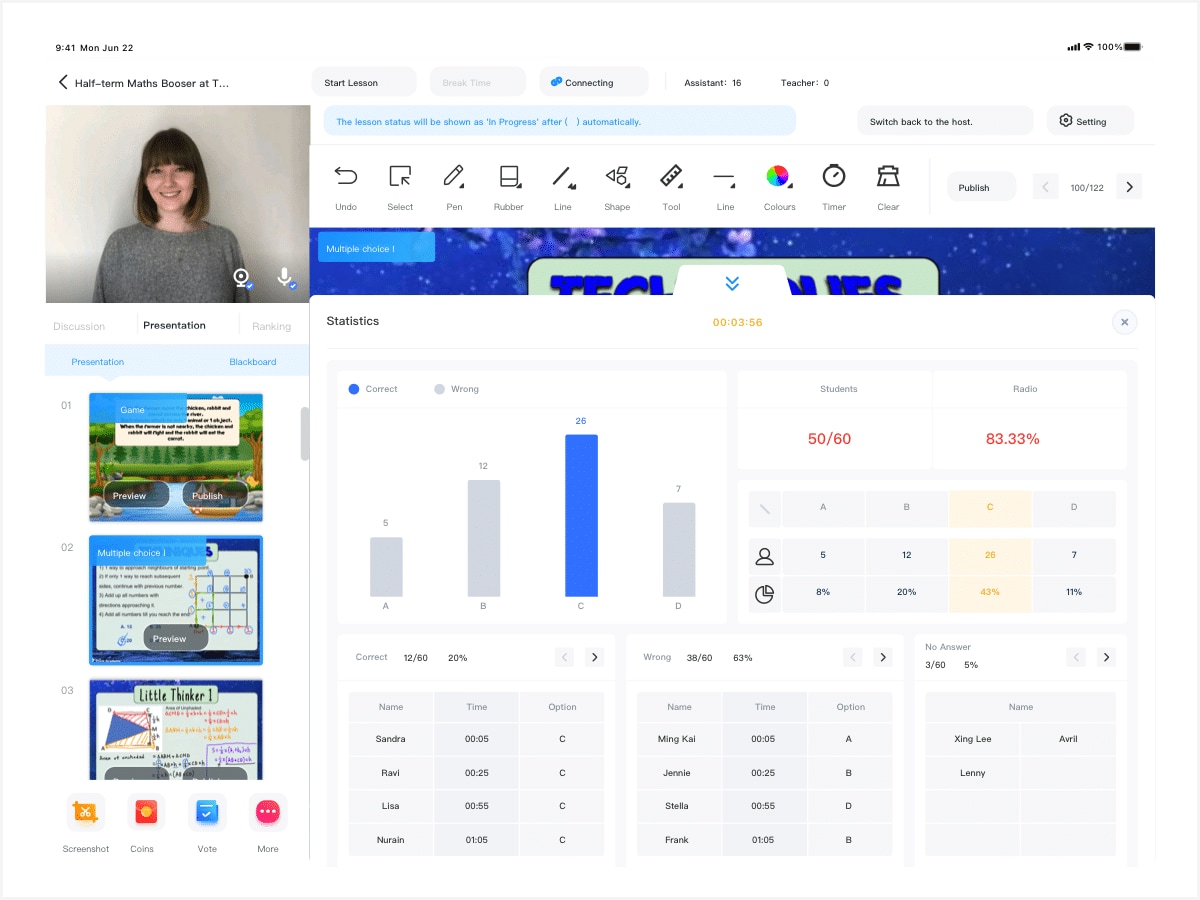This screenshot has height=900, width=1200.
Task: Toggle the Correct legend in chart
Action: click(x=354, y=389)
